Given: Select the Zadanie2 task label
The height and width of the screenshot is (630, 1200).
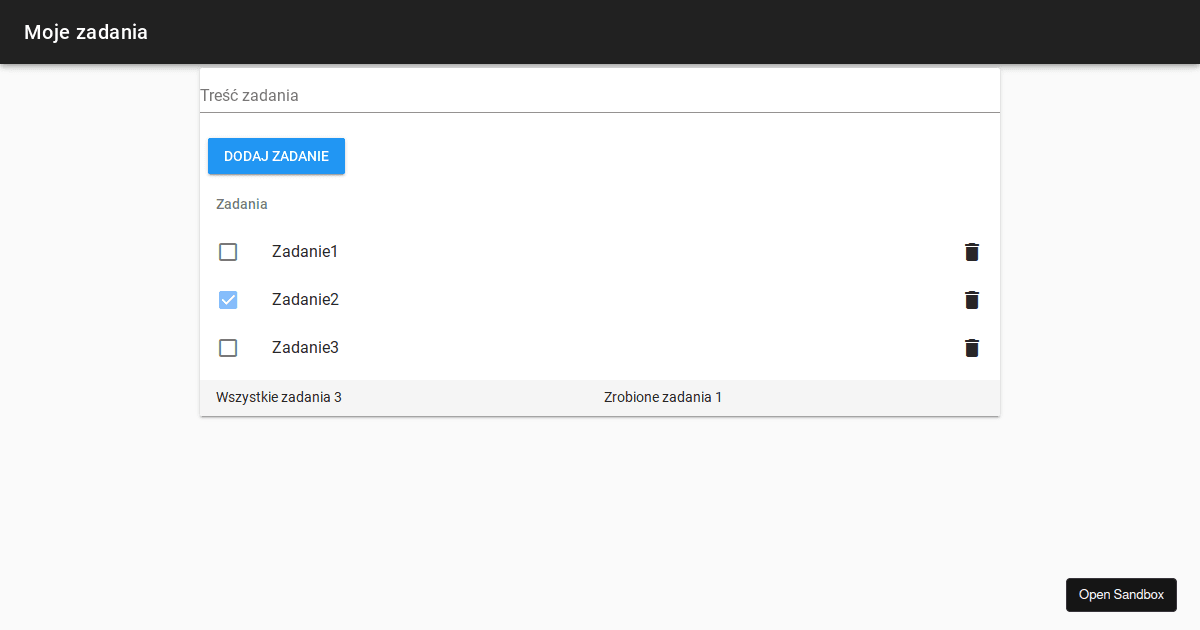Looking at the screenshot, I should [x=305, y=299].
